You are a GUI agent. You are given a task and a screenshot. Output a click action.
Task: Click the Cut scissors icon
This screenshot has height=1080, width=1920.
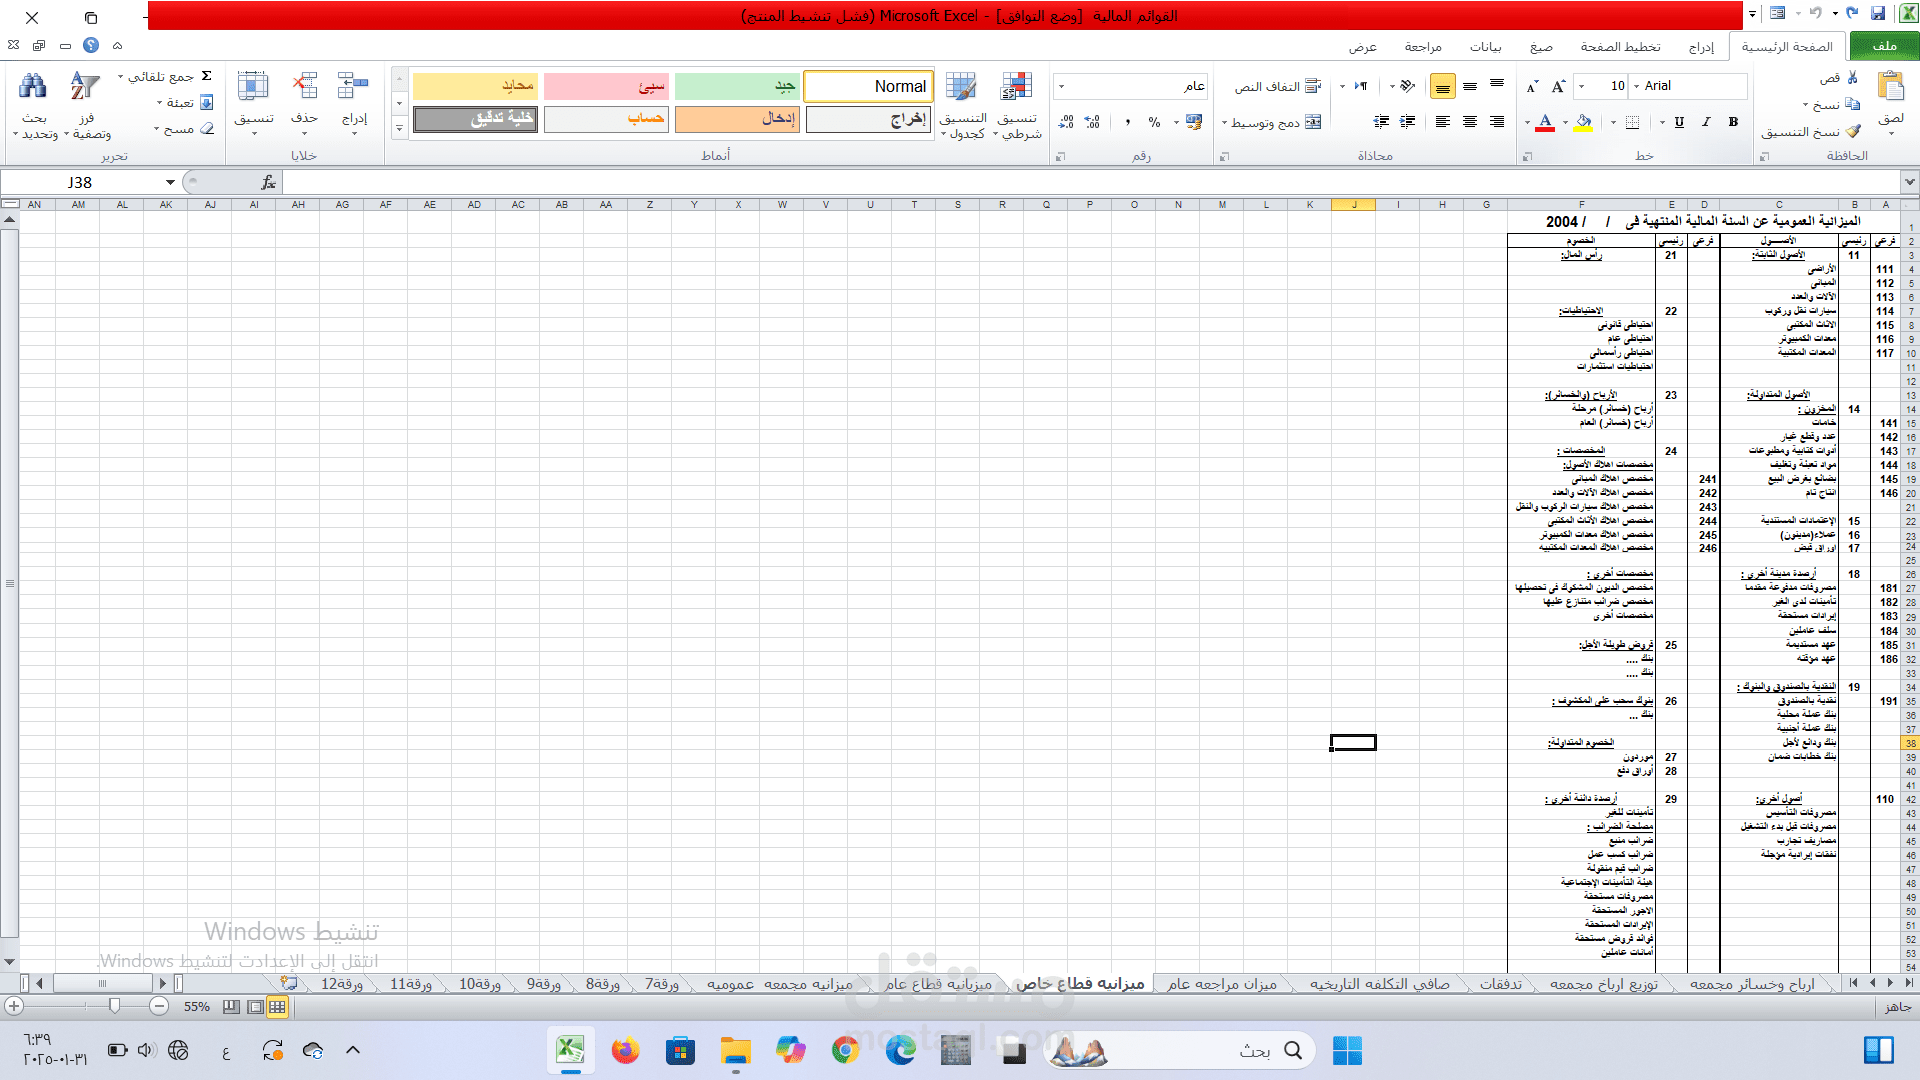pos(1853,77)
